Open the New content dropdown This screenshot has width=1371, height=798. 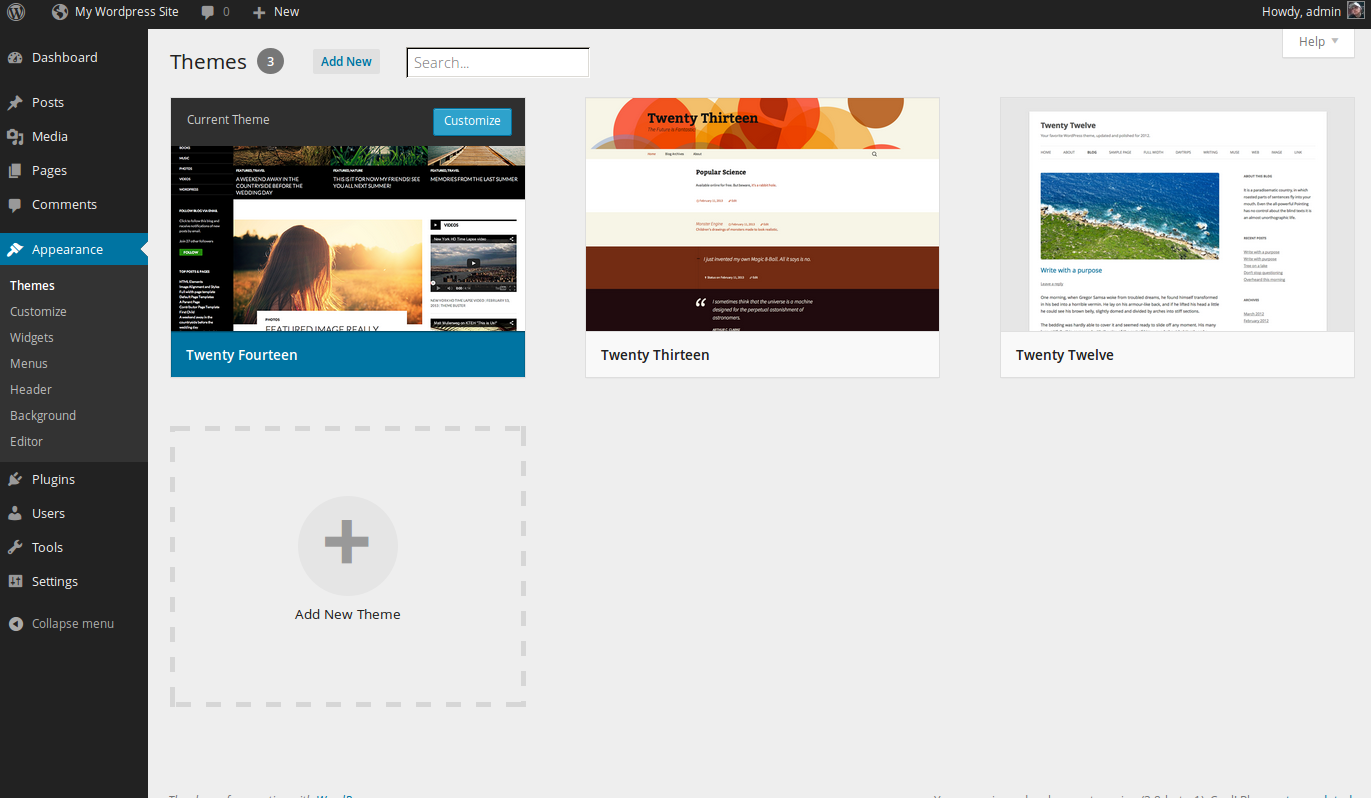click(x=276, y=12)
